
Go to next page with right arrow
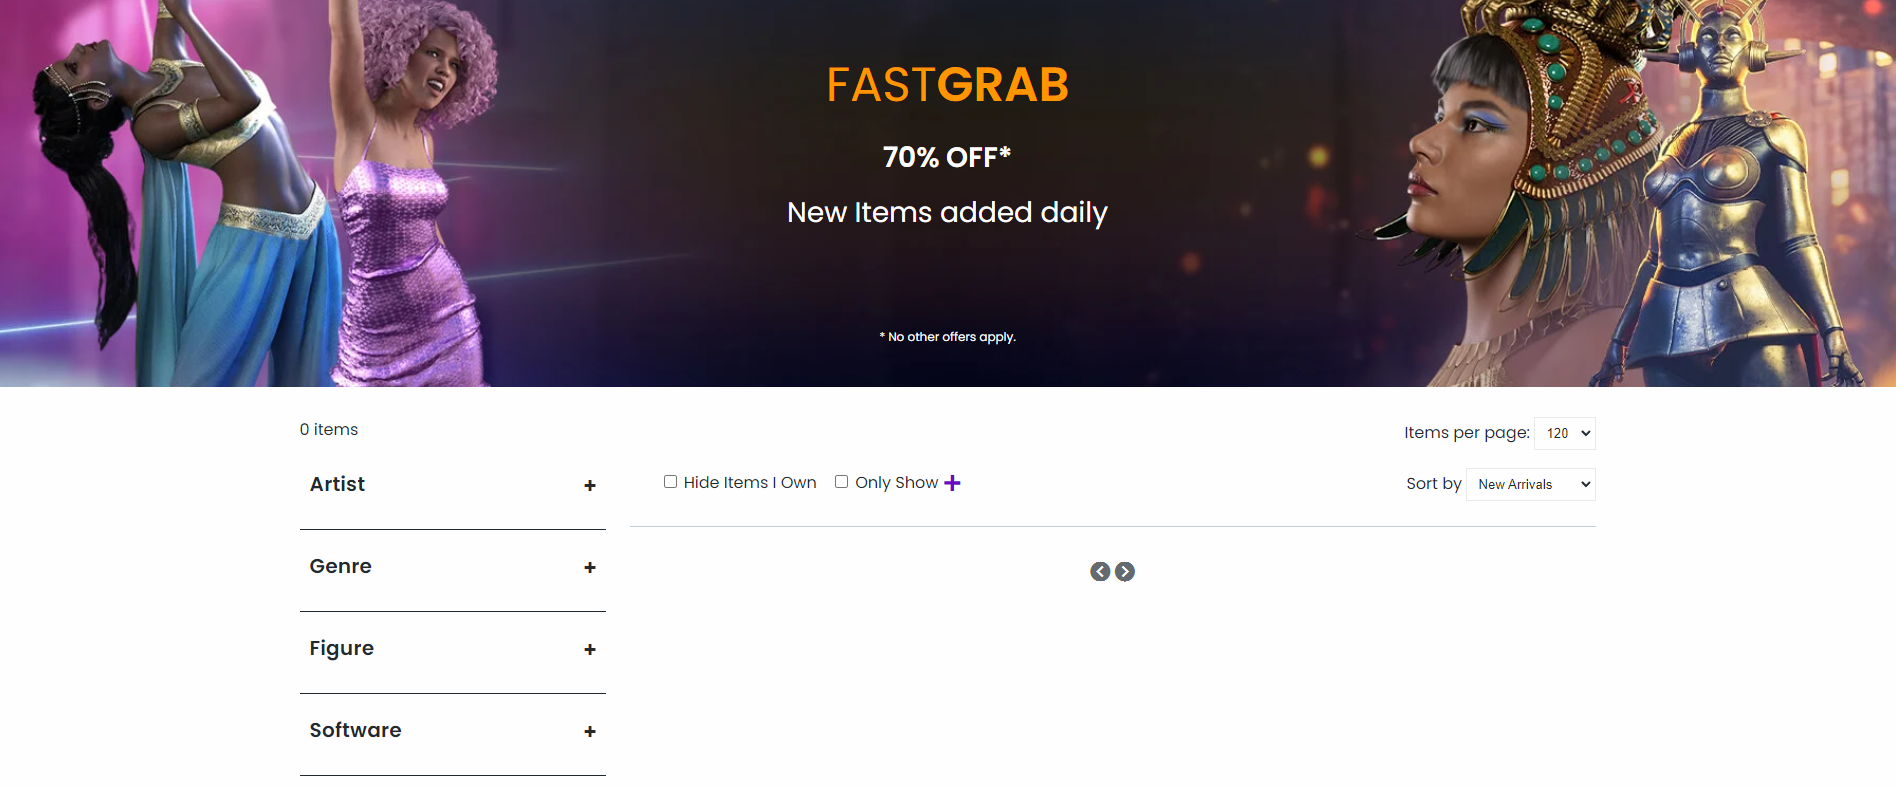[1125, 572]
